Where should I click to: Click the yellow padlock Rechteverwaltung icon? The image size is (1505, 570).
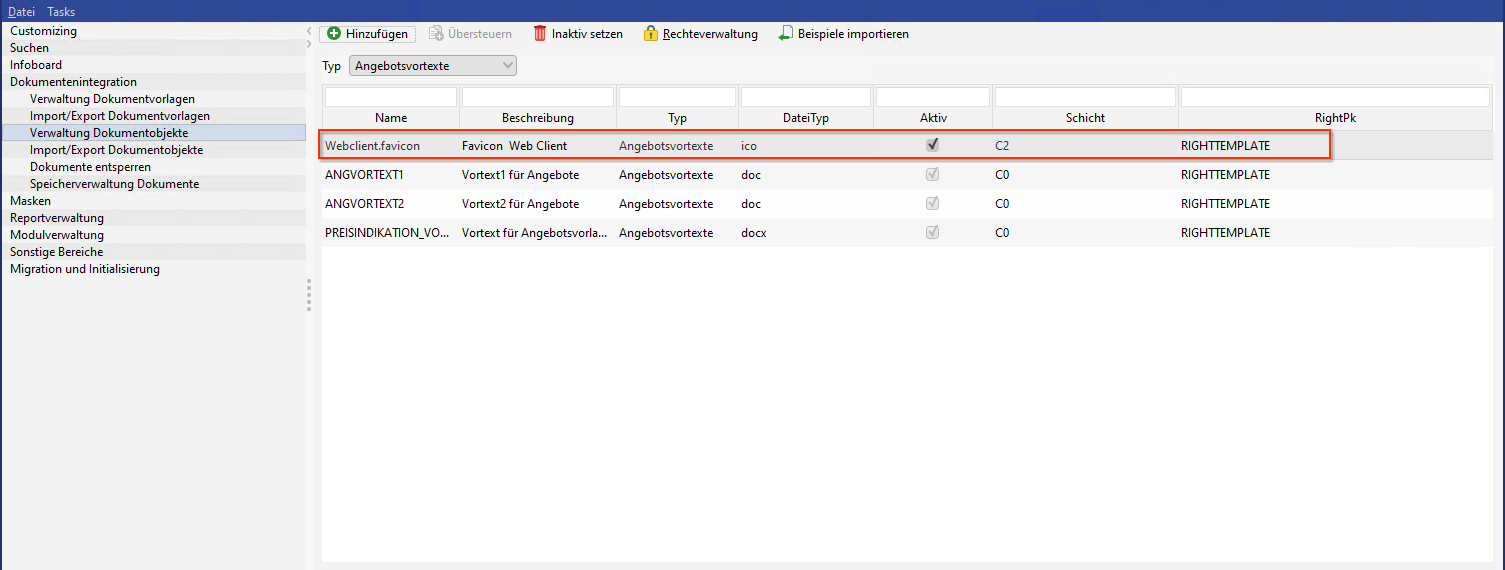point(651,34)
